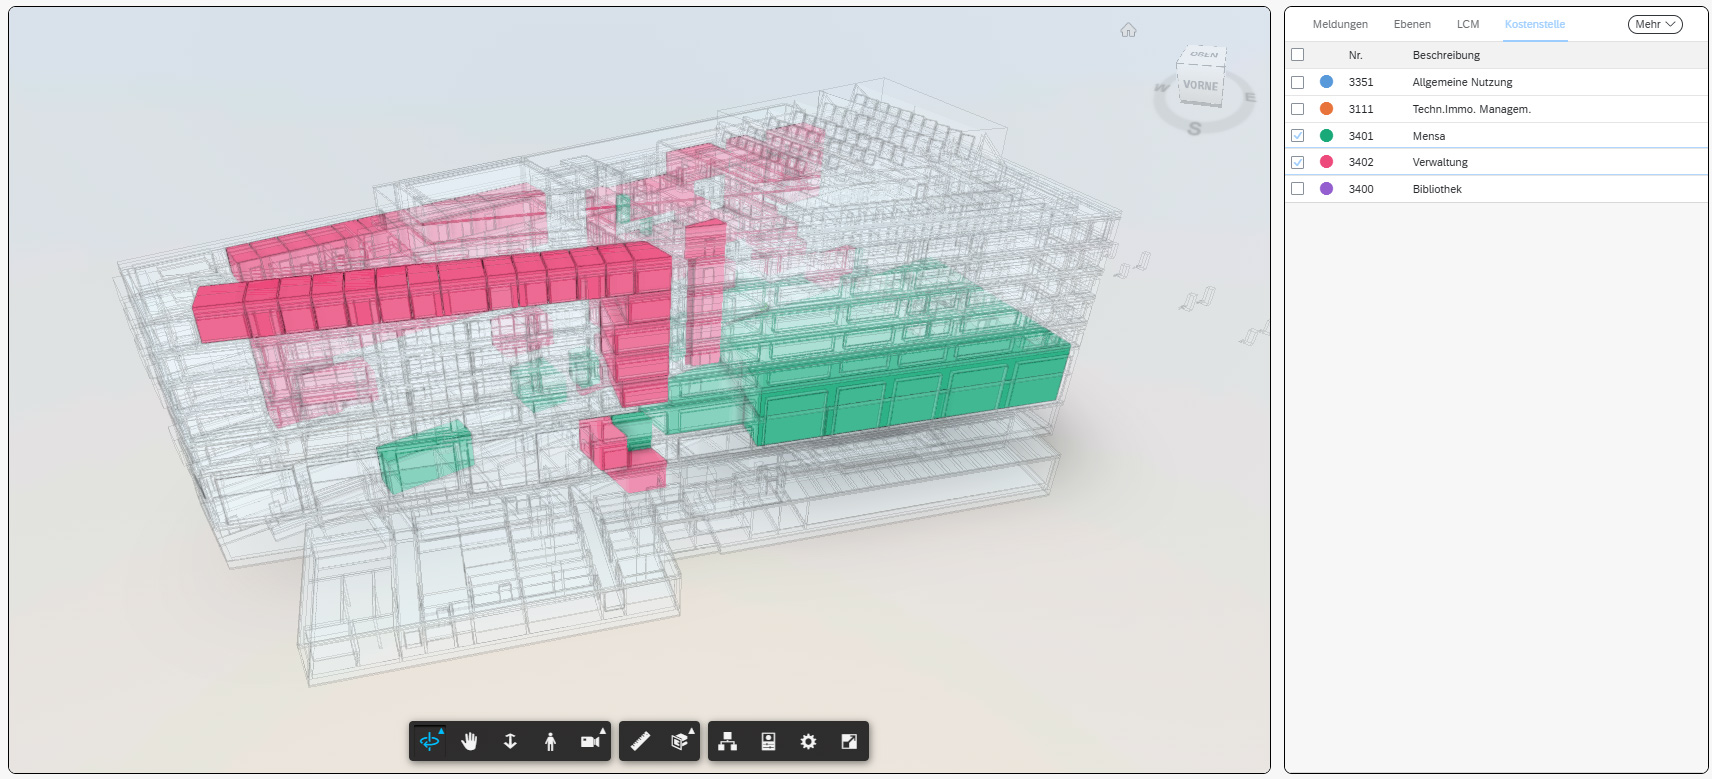Open the Ebenen tab

1411,24
